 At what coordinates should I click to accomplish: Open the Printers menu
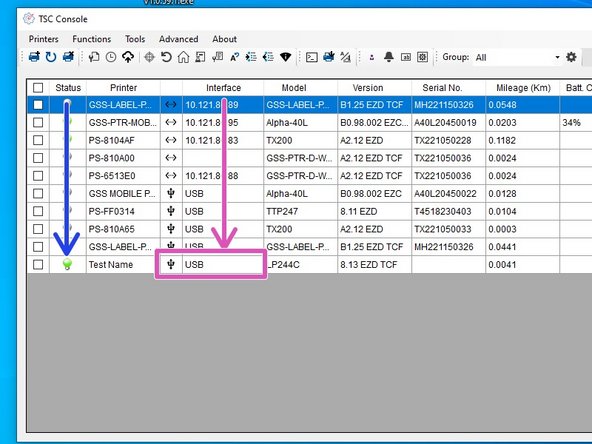pyautogui.click(x=43, y=39)
